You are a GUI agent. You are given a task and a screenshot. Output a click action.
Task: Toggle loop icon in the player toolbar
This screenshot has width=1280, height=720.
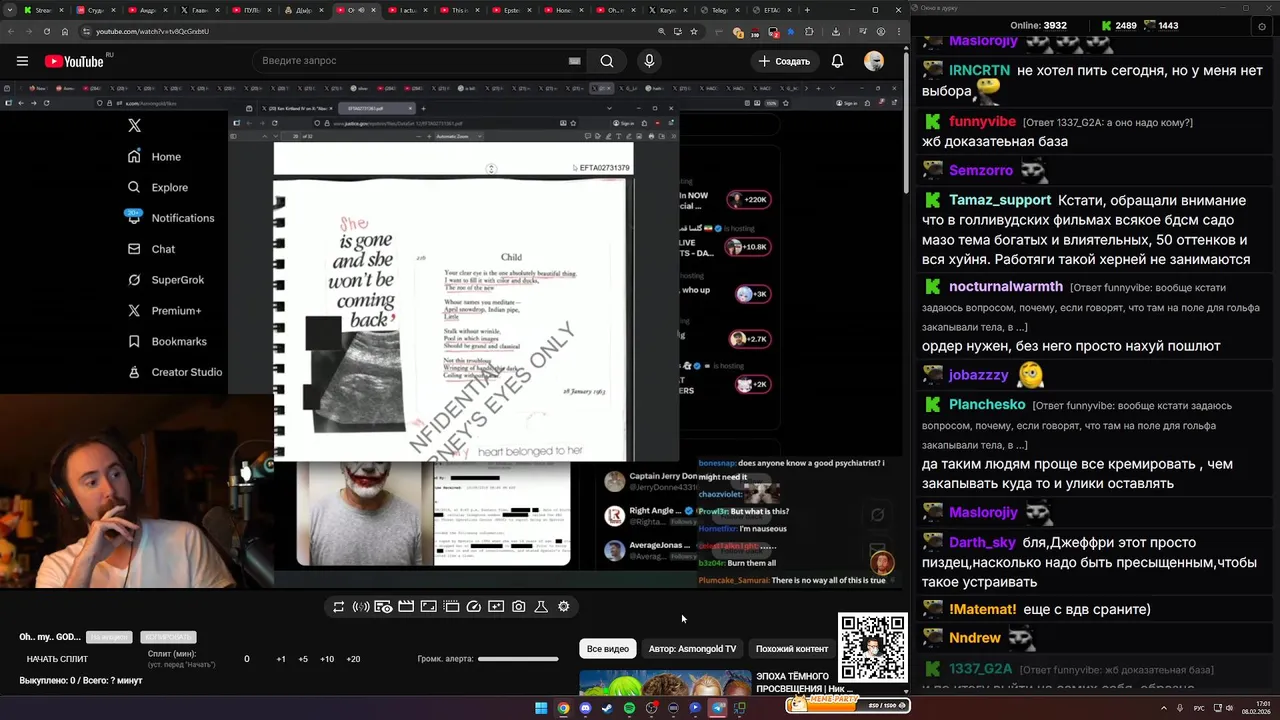[339, 607]
